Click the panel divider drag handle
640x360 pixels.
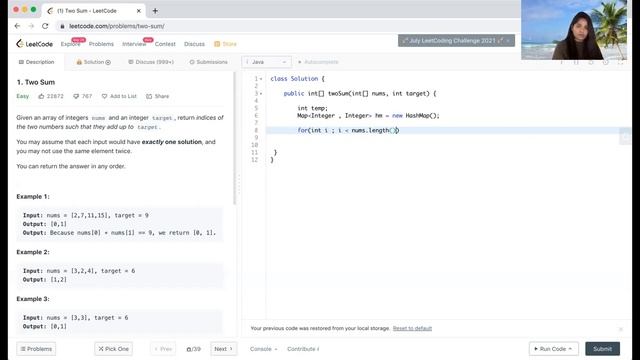[x=239, y=184]
